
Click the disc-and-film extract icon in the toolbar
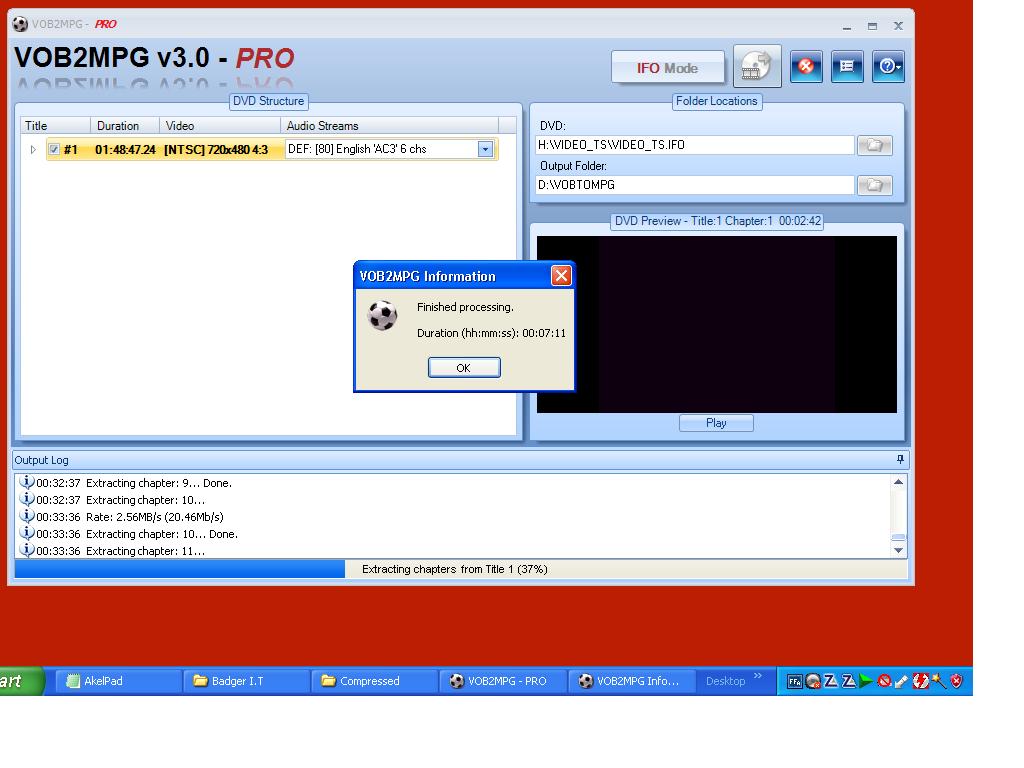[x=757, y=66]
